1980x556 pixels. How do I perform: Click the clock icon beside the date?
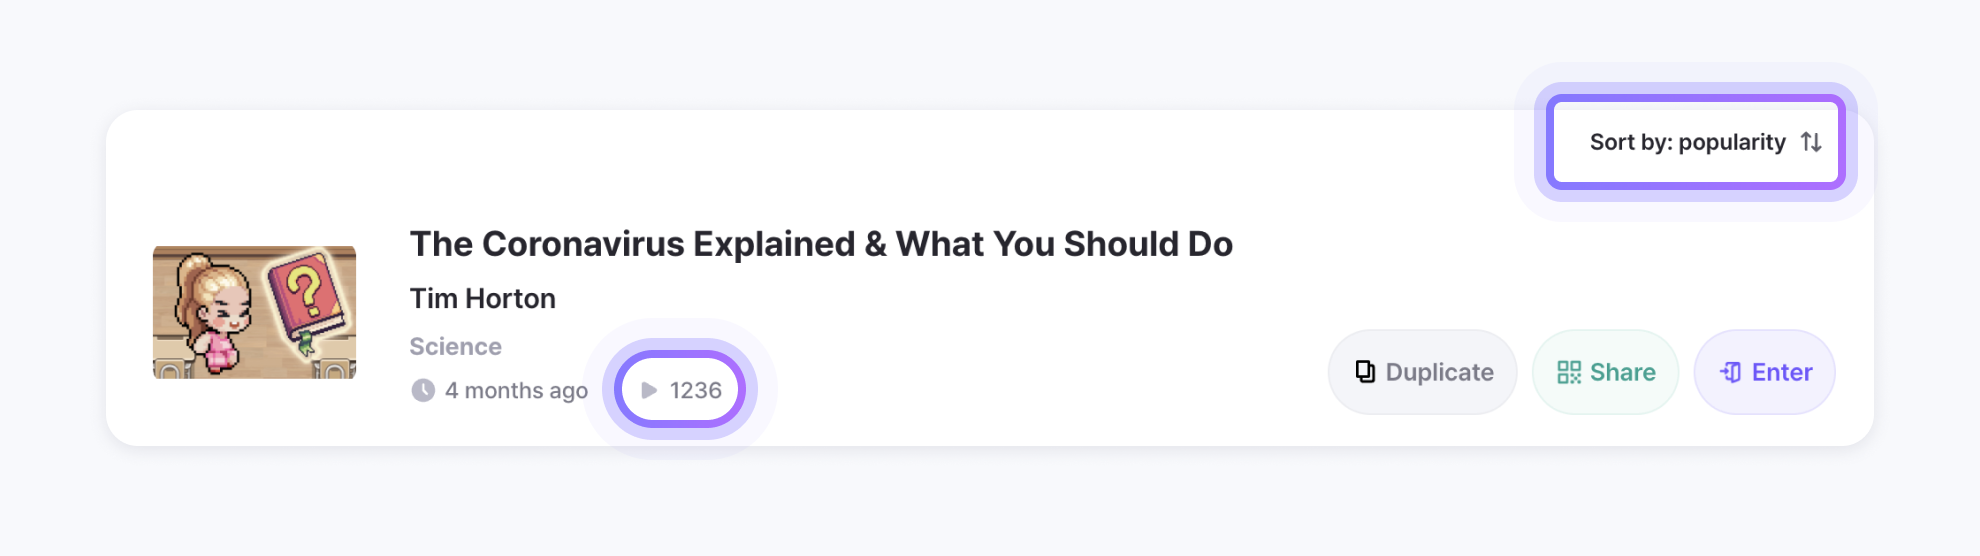(423, 390)
